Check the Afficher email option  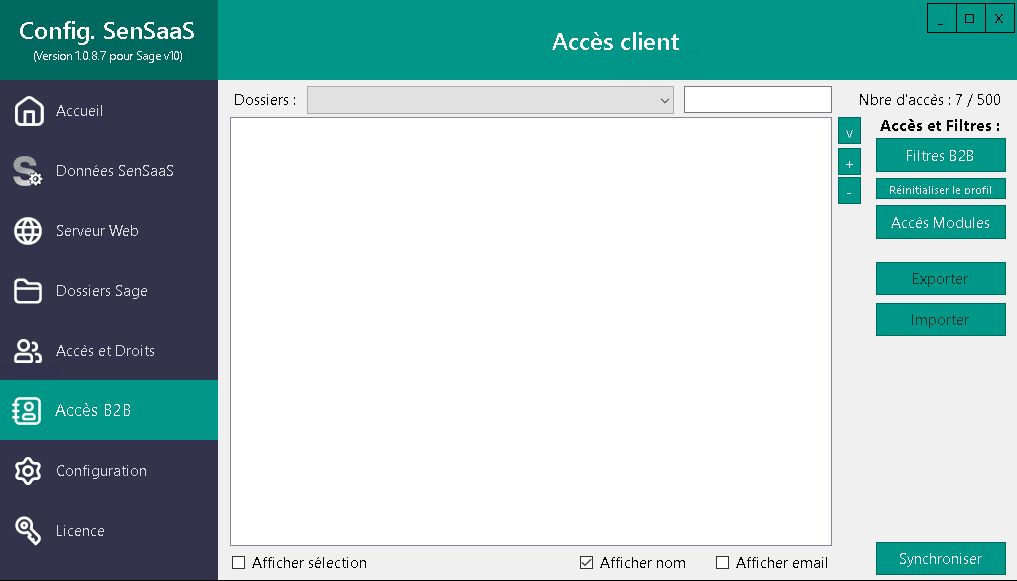pyautogui.click(x=721, y=563)
